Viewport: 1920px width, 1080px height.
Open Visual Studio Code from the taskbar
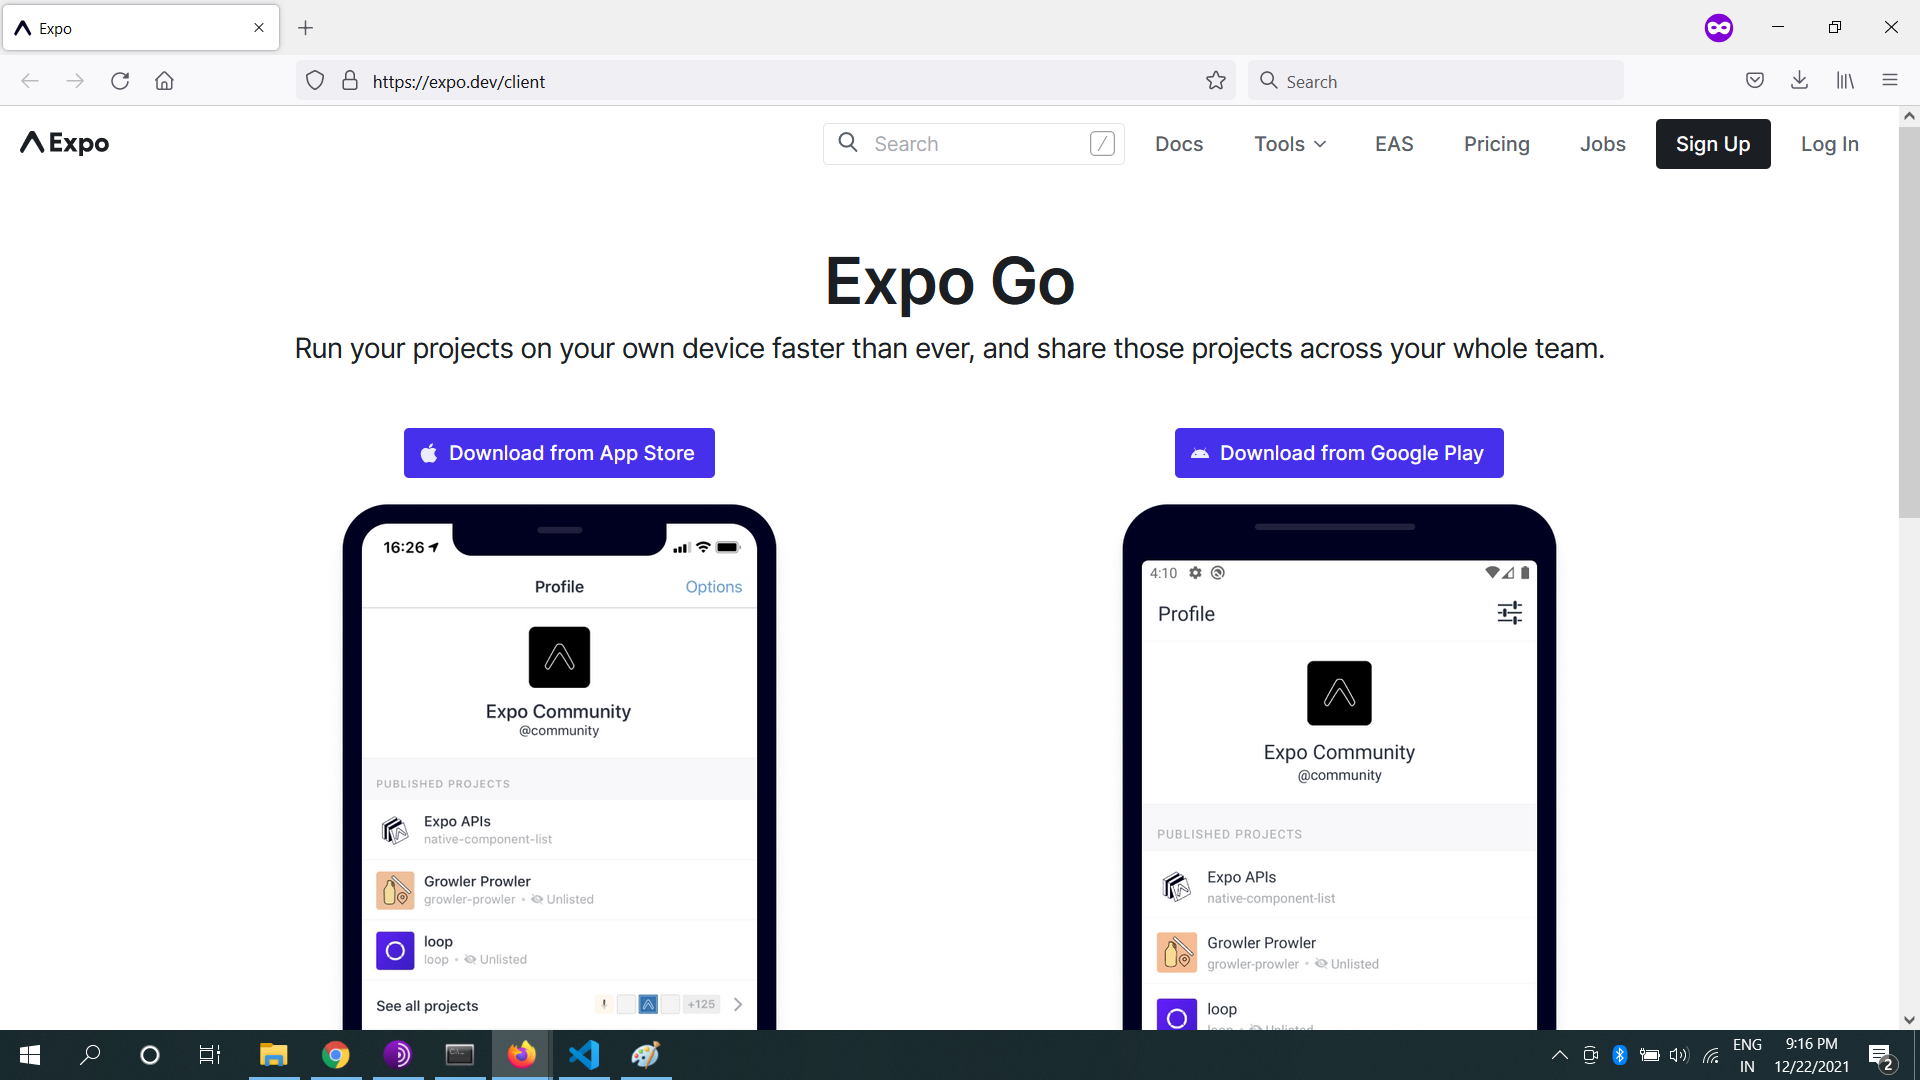pos(584,1055)
